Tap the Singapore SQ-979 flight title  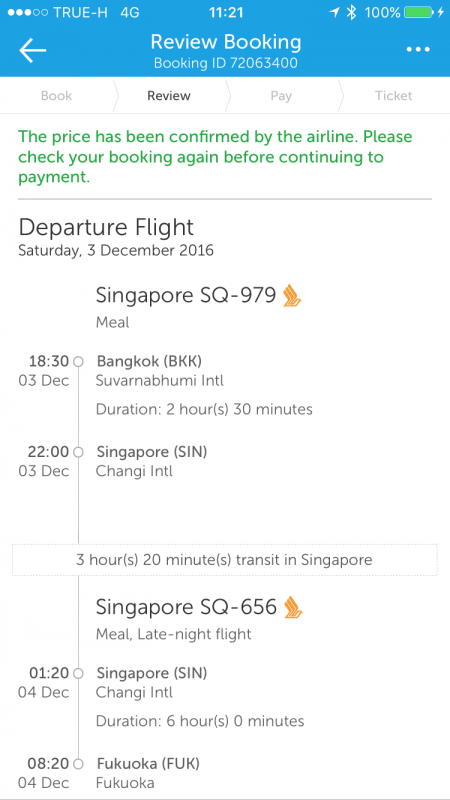click(x=186, y=295)
